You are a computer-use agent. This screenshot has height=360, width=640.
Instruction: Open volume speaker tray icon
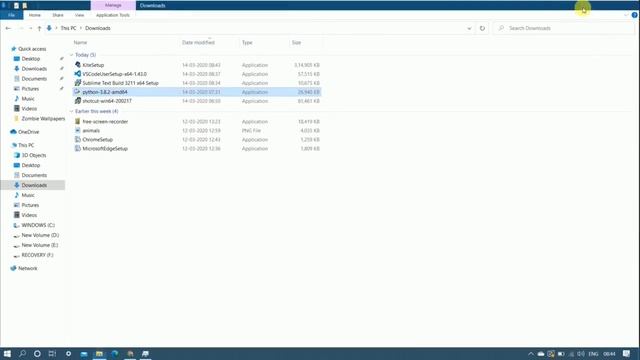point(581,354)
